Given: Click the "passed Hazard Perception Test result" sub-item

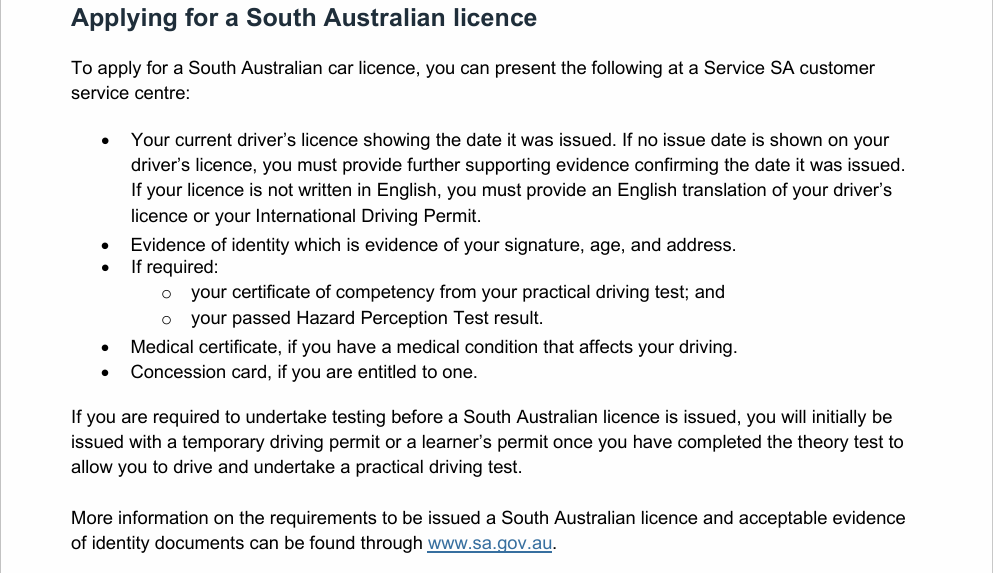Looking at the screenshot, I should [367, 319].
